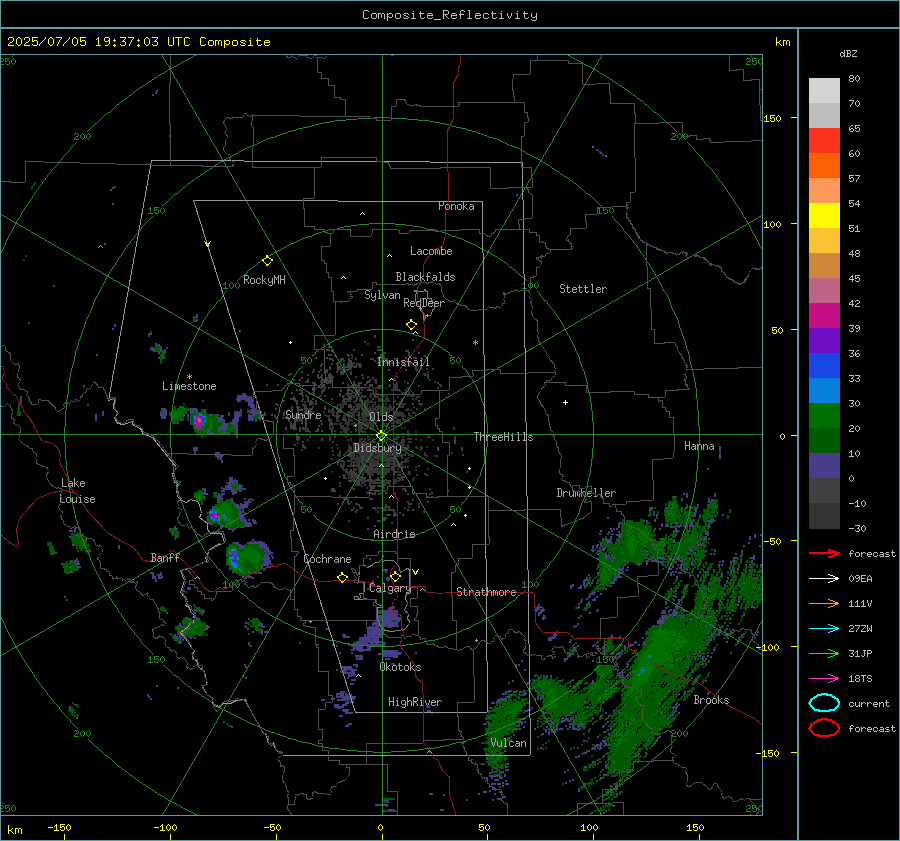Click the Innisfail label

tap(403, 362)
